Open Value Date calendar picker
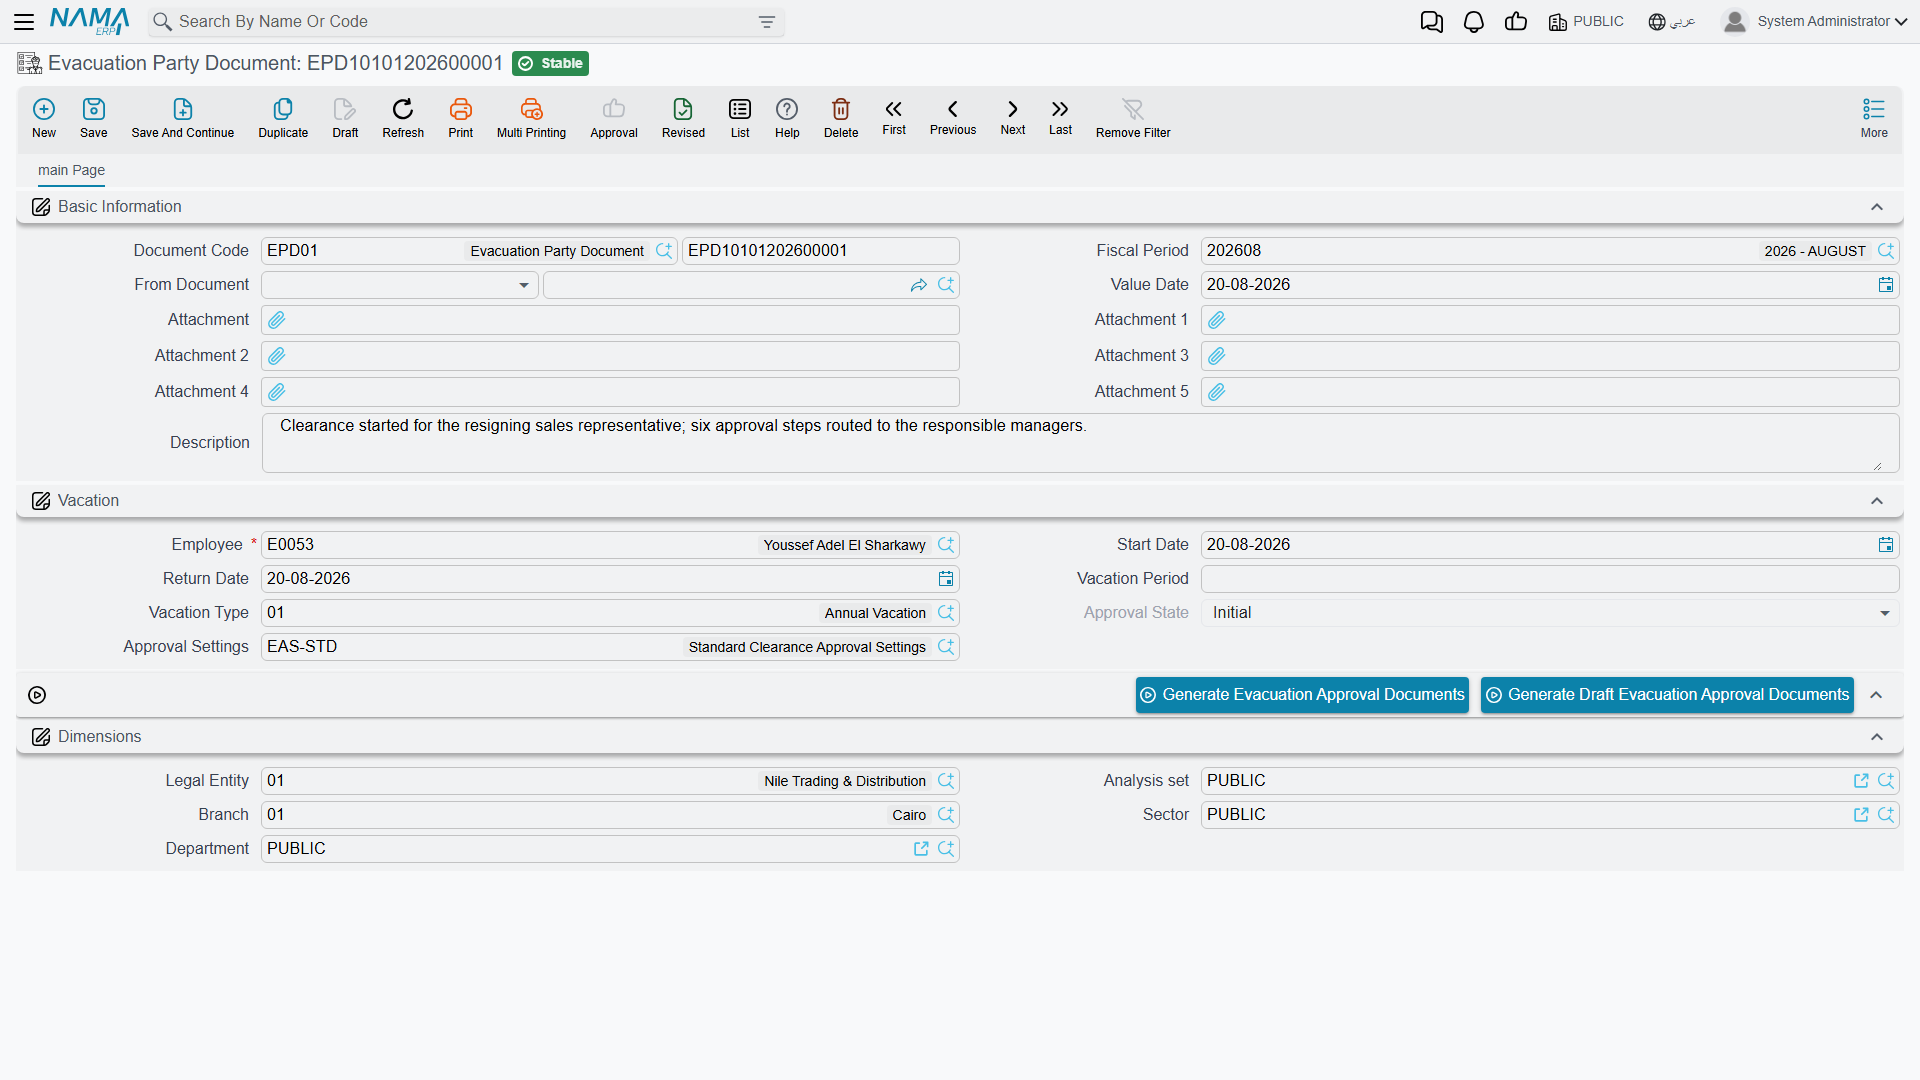1920x1080 pixels. (1886, 285)
